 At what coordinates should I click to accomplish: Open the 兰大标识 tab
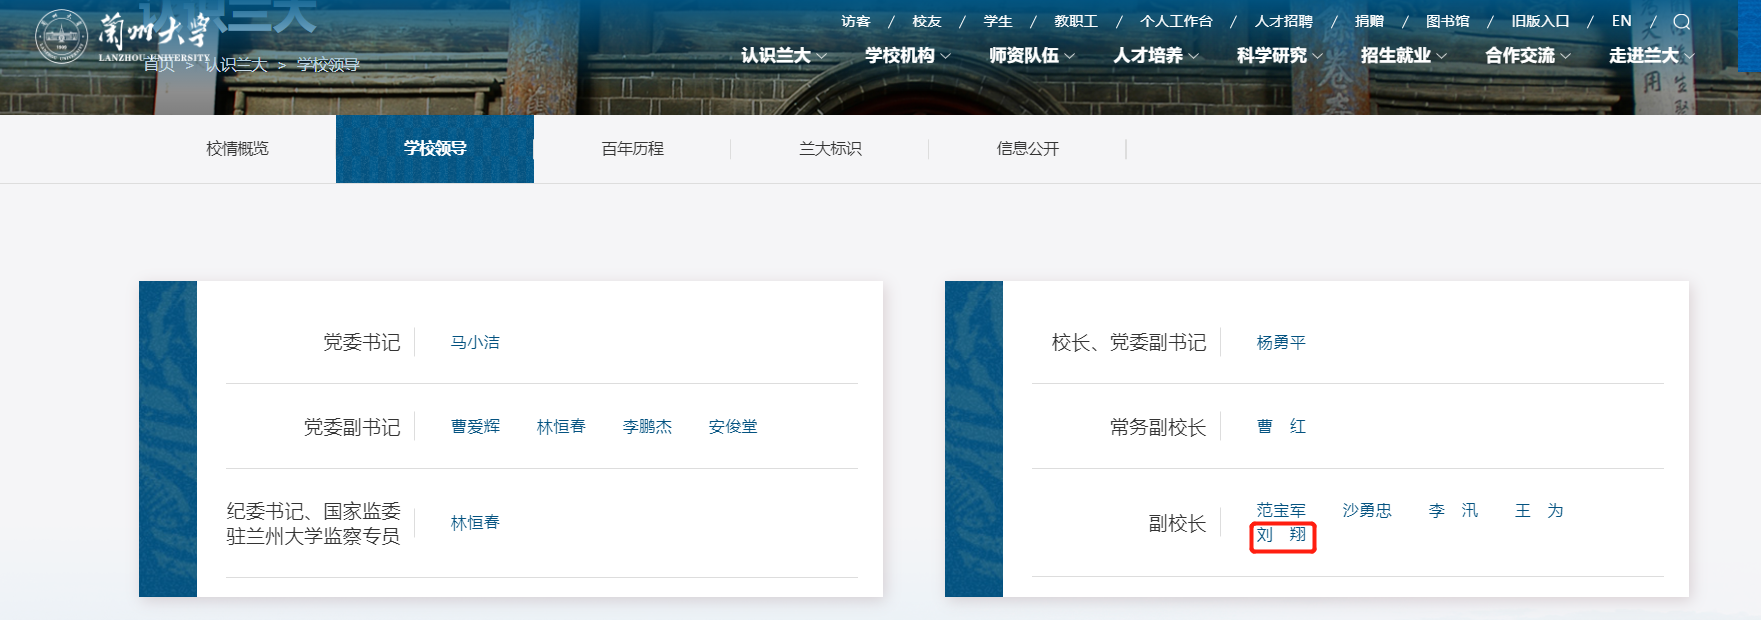coord(830,149)
